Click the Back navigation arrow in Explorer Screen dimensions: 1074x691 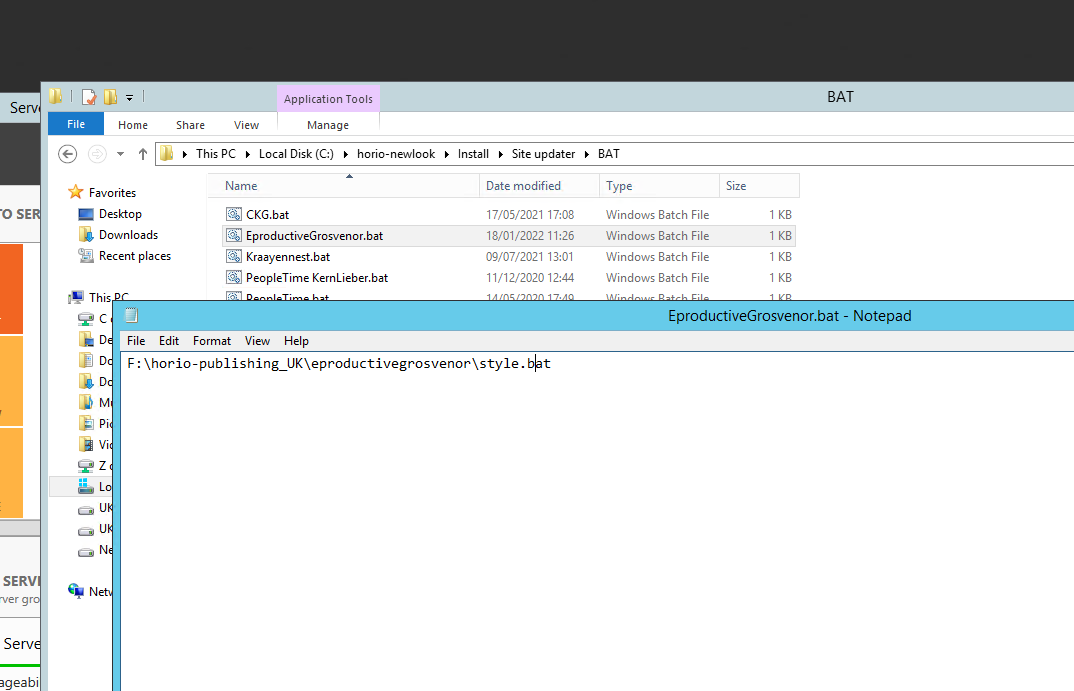67,154
